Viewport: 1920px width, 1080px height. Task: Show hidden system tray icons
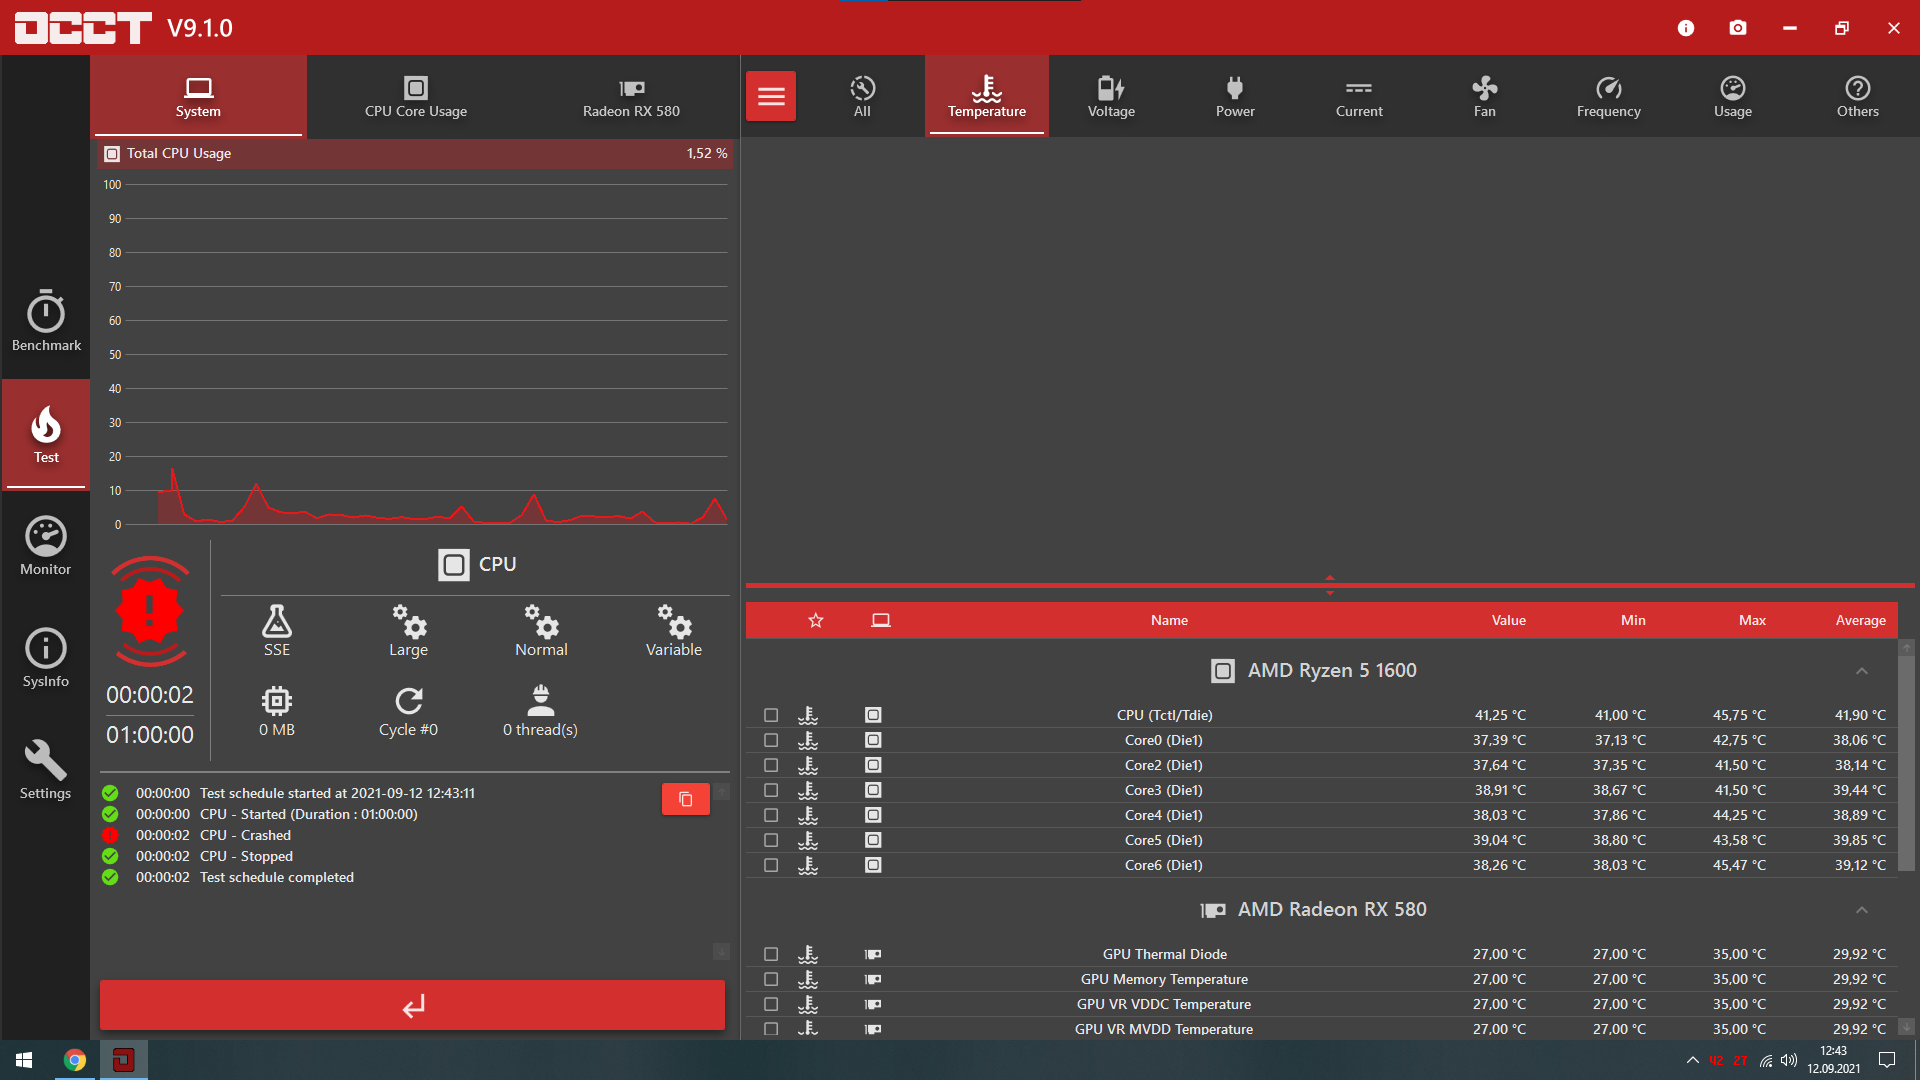(x=1692, y=1060)
